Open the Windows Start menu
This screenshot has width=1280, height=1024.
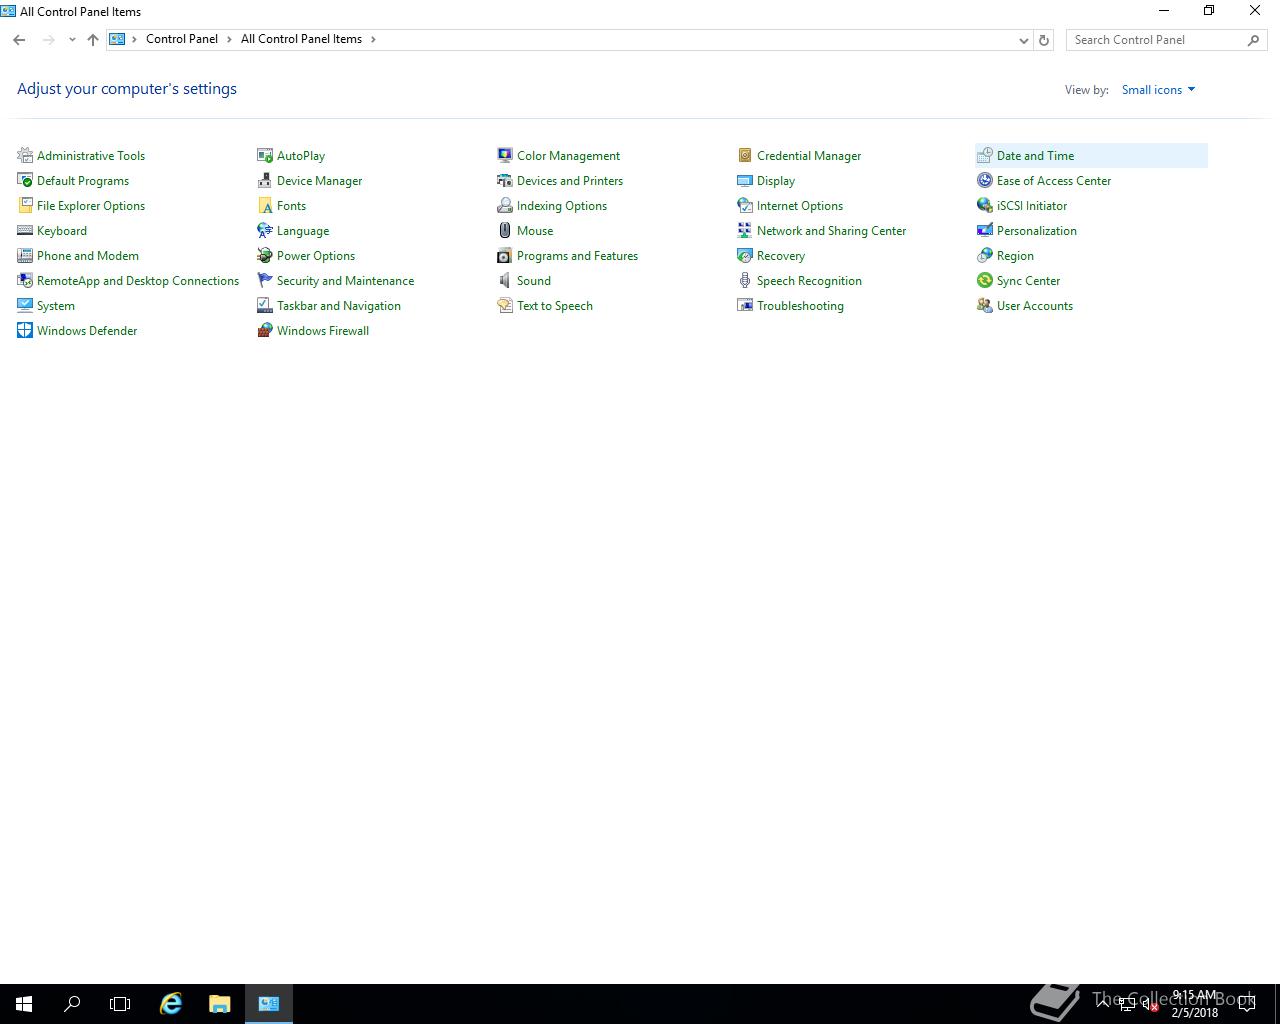(24, 1004)
